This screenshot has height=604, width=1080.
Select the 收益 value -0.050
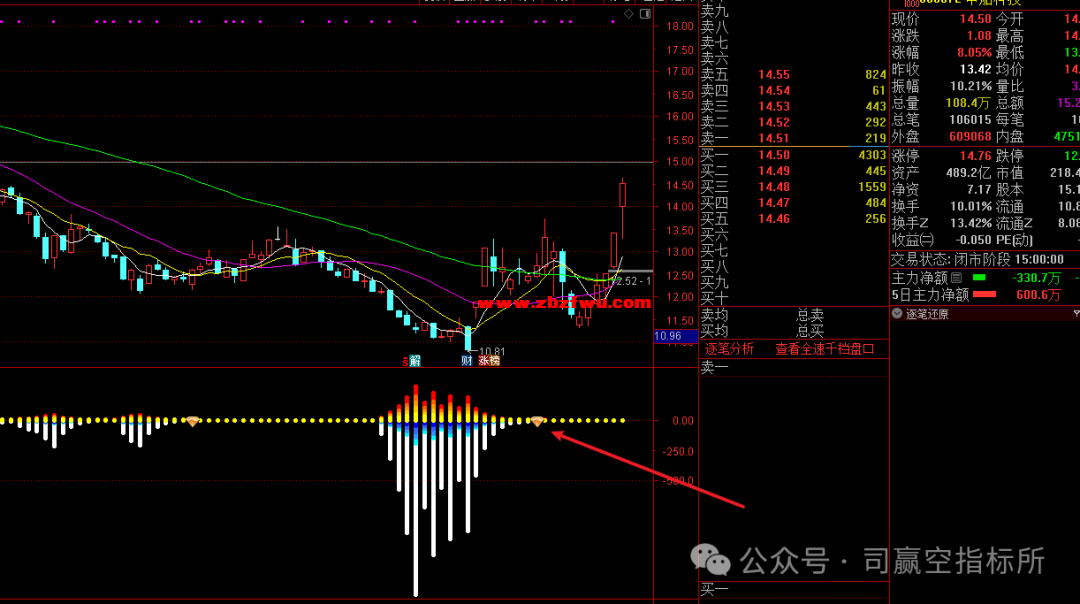(x=973, y=240)
